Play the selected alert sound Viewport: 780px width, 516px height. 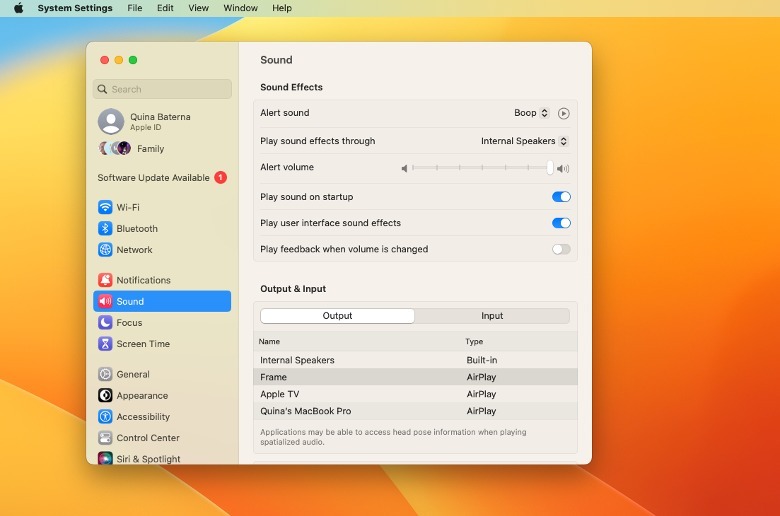[563, 114]
